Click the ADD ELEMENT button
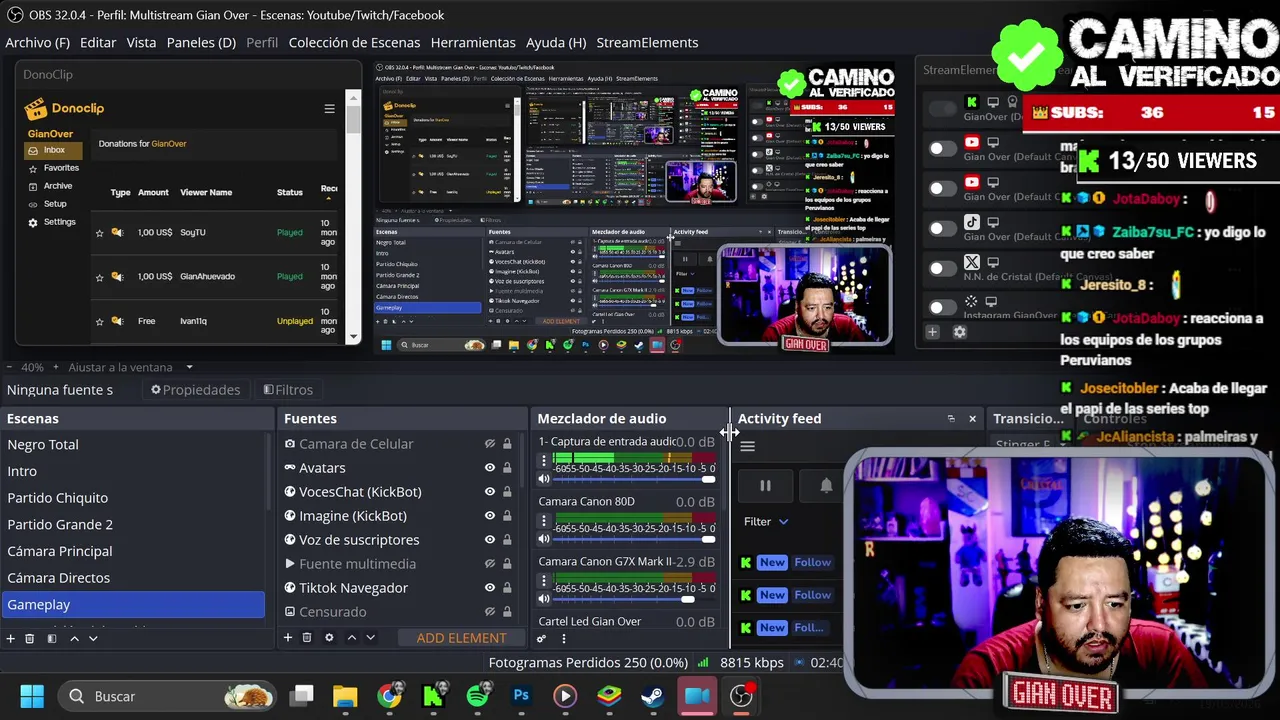 point(461,638)
